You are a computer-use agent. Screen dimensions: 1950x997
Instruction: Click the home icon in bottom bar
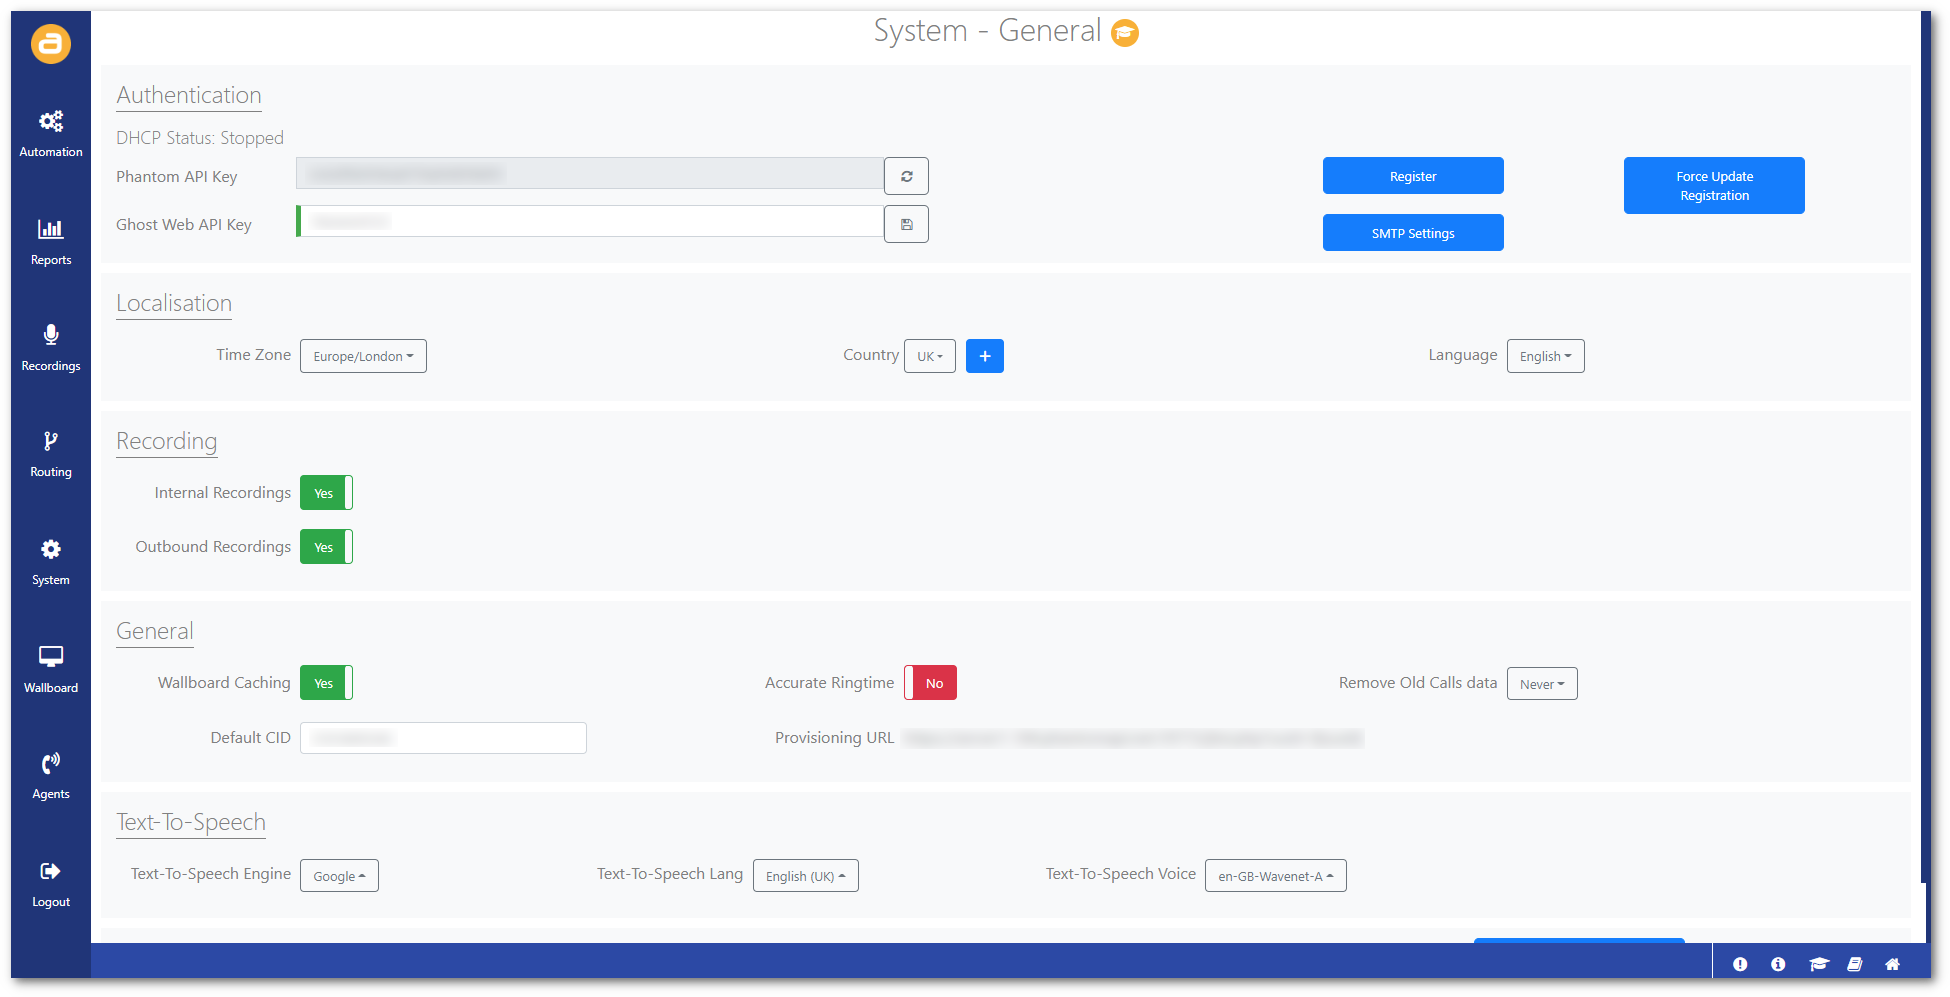click(x=1893, y=963)
